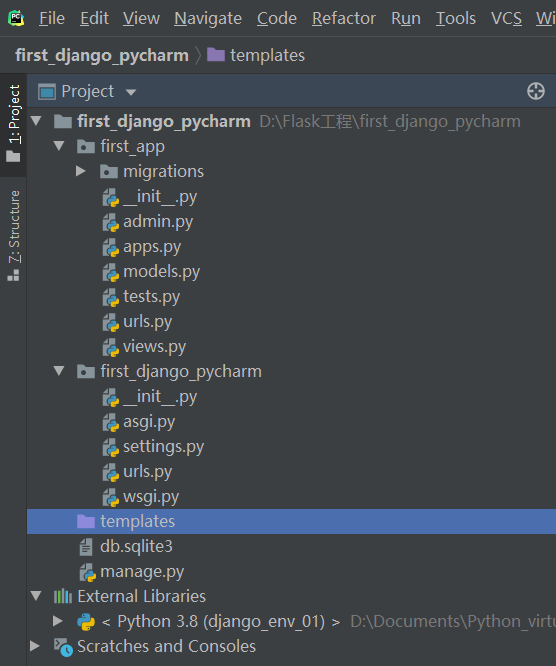
Task: Click templates breadcrumb in navigation bar
Action: click(268, 55)
